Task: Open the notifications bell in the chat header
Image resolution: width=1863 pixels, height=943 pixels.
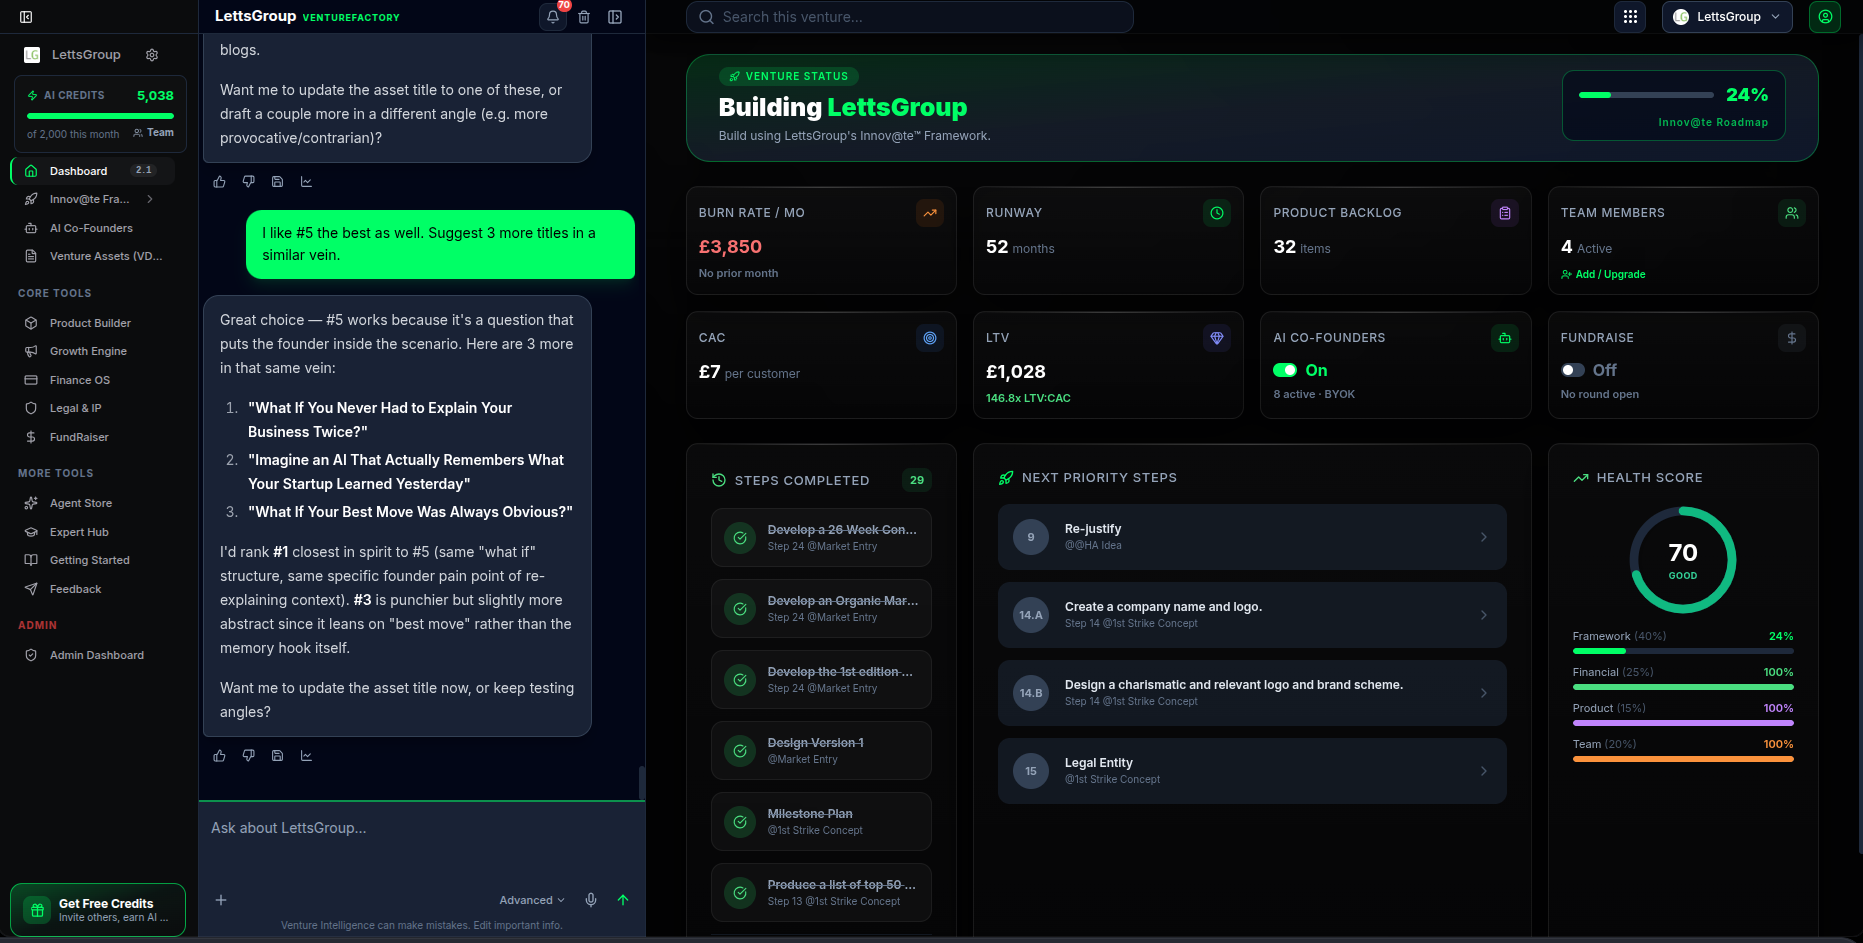Action: (553, 17)
